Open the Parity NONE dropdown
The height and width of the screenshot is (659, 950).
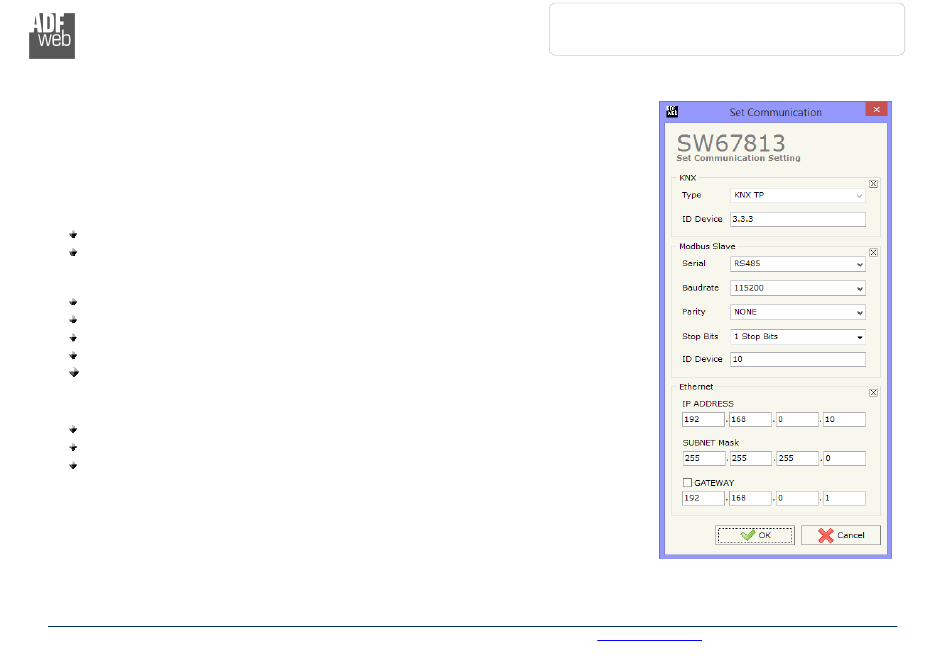click(x=797, y=312)
